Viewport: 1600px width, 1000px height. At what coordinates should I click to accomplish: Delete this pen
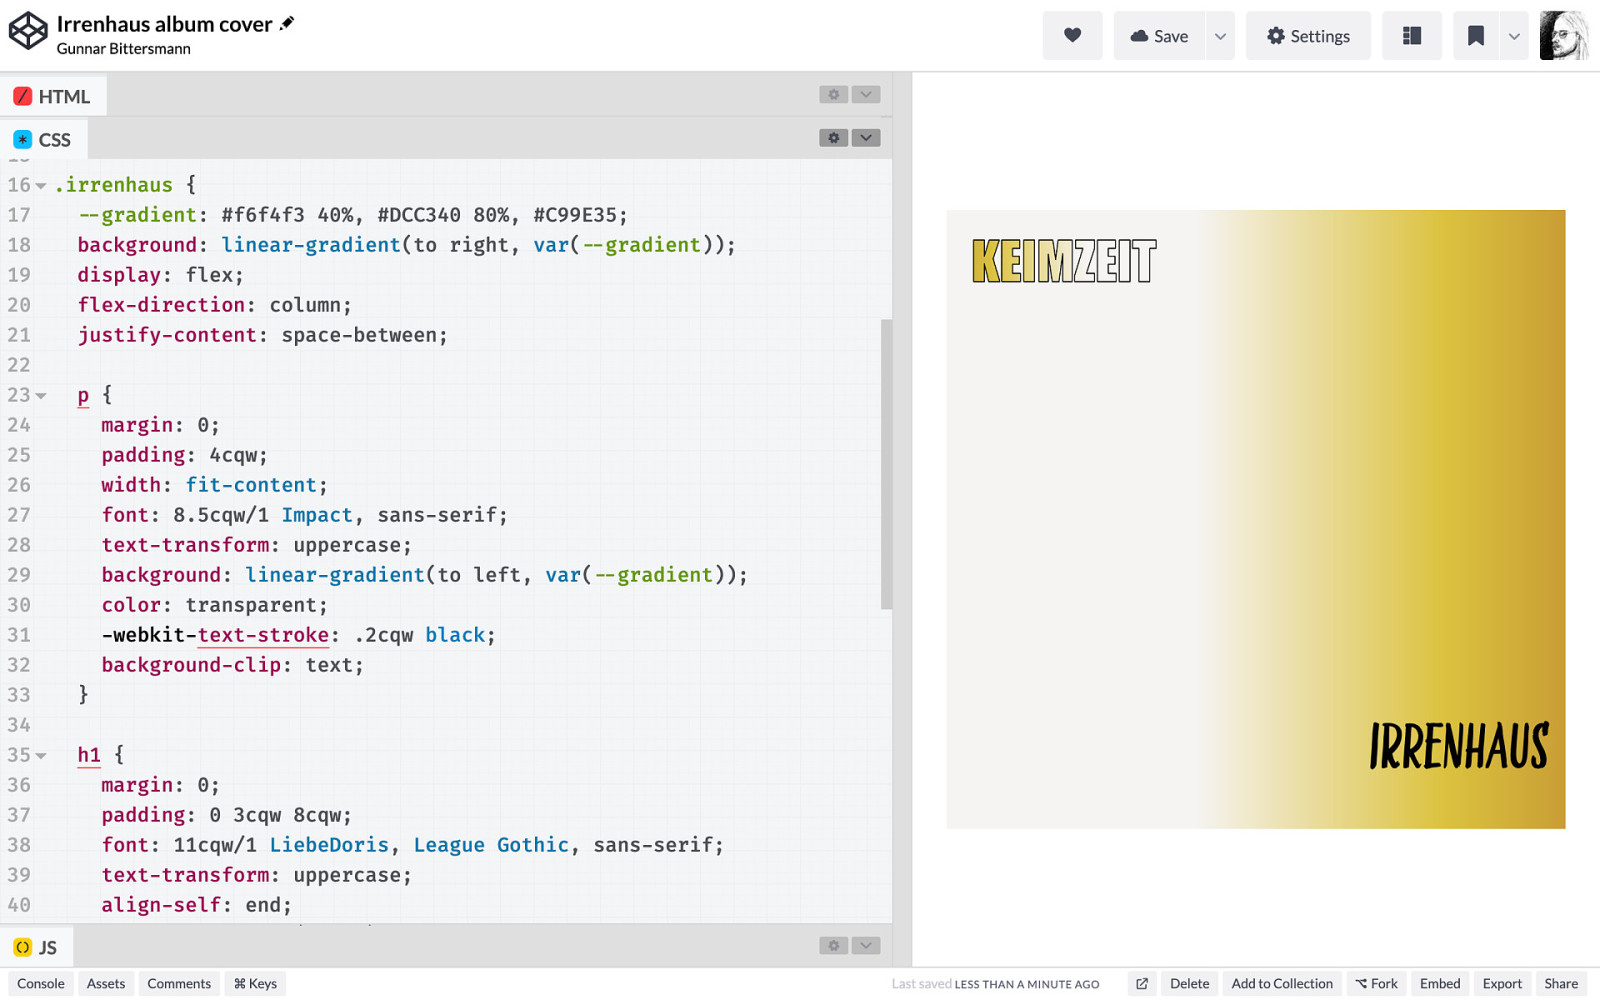tap(1190, 983)
